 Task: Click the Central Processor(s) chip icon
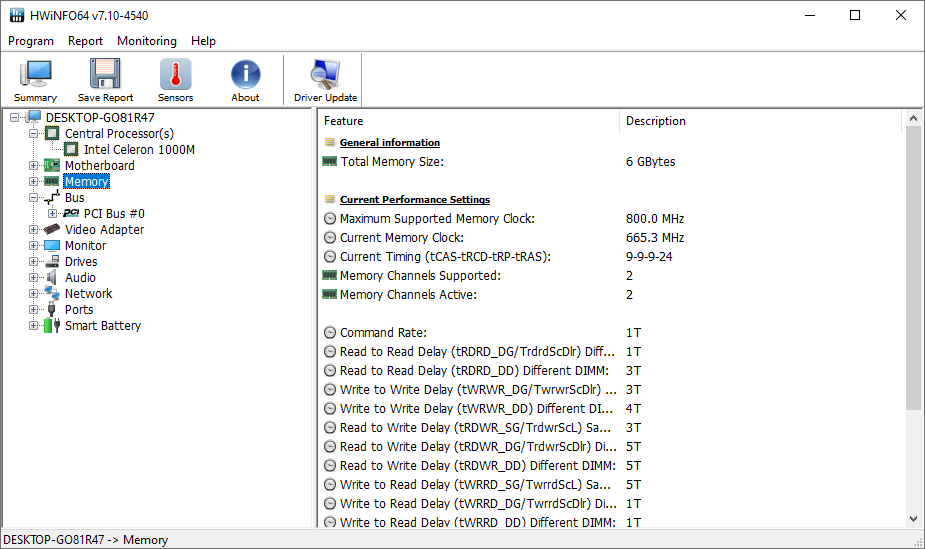[53, 133]
